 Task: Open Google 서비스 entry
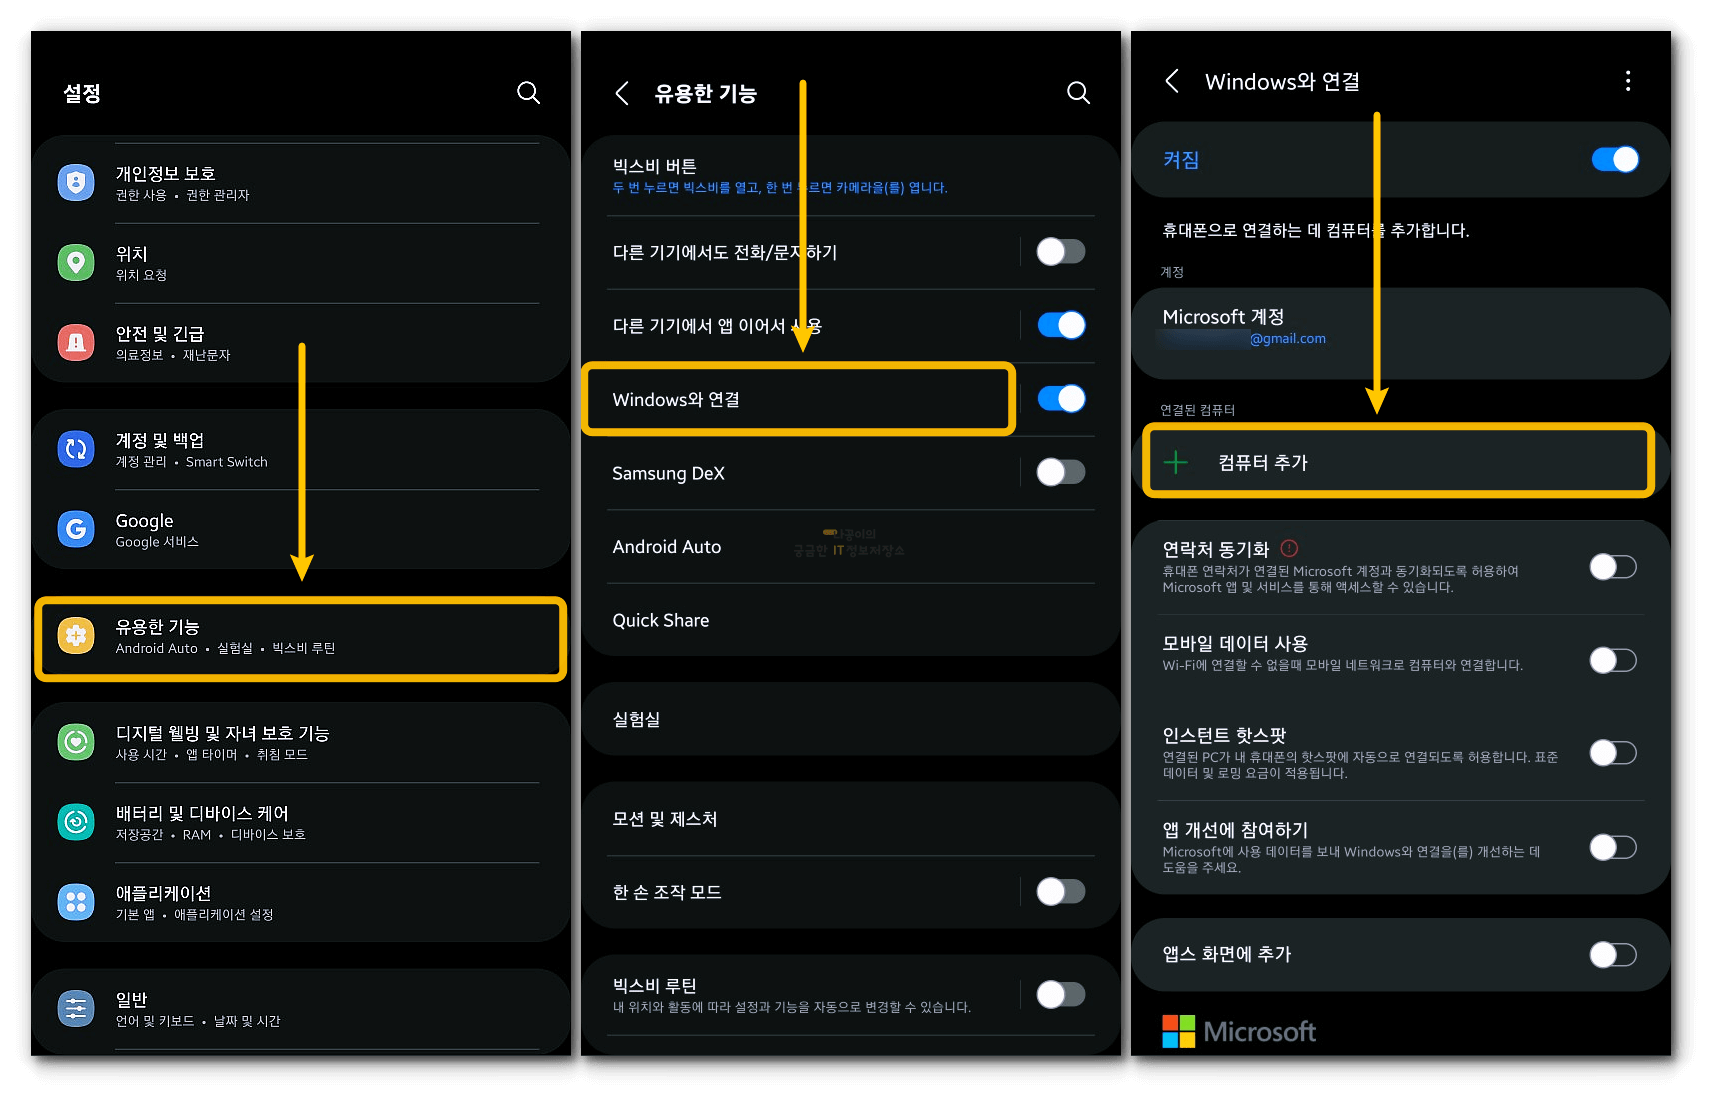coord(300,530)
